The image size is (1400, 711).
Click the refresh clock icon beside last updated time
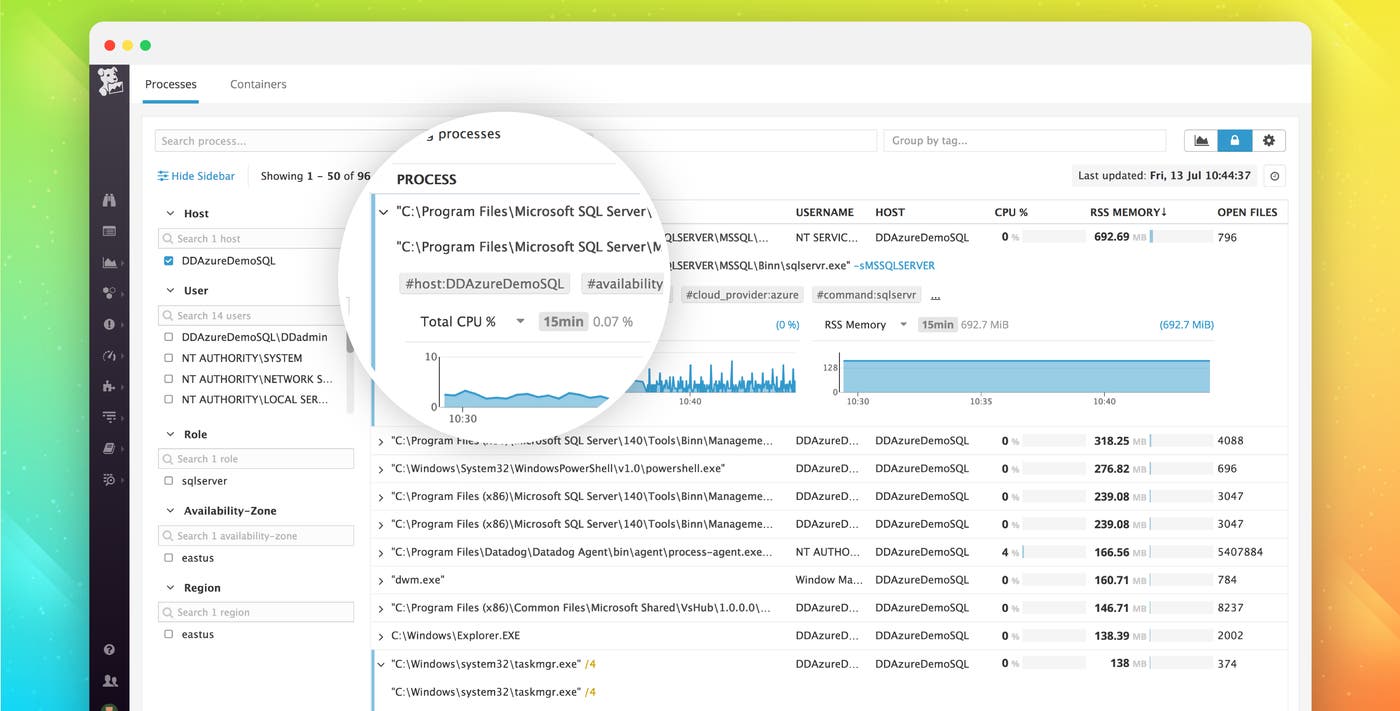click(1274, 175)
